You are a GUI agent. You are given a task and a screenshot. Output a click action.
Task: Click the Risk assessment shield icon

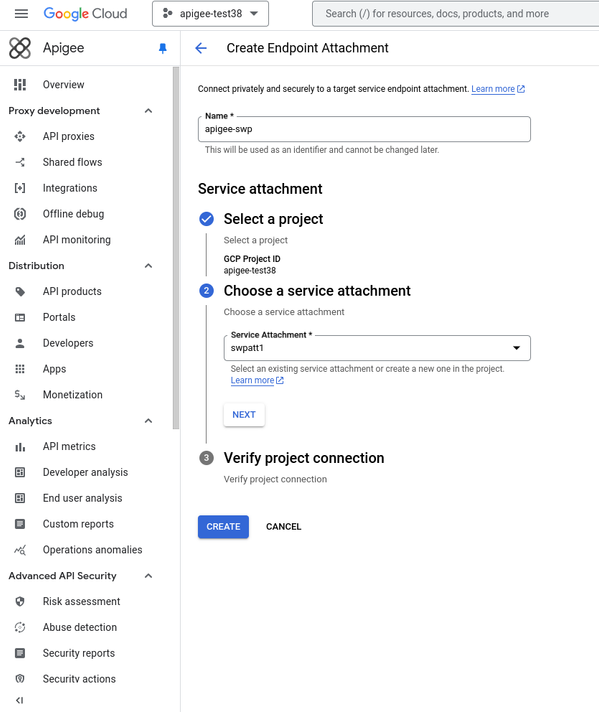tap(20, 602)
